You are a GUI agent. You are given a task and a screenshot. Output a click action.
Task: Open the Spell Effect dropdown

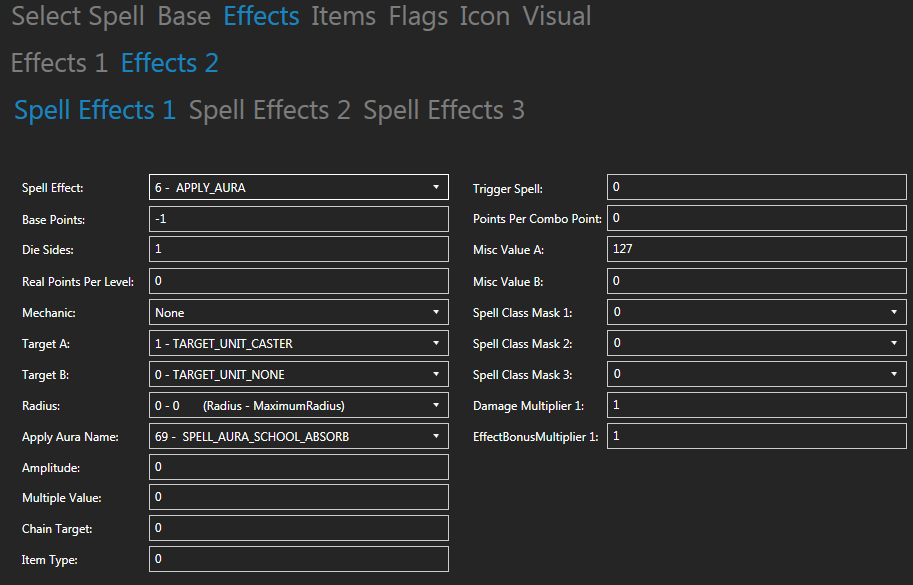click(x=298, y=187)
